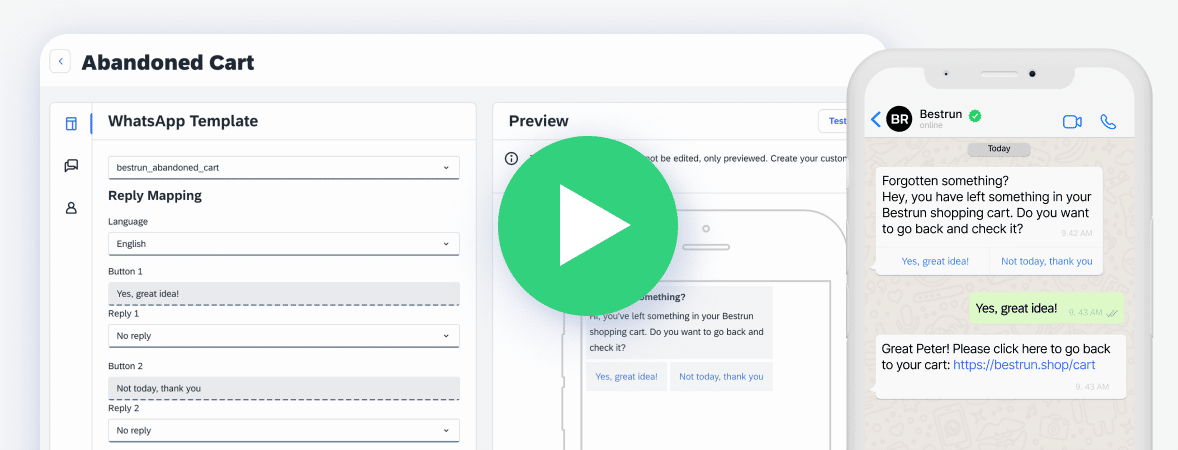
Task: Tap 'Yes, great idea!' quick reply on phone
Action: pyautogui.click(x=935, y=261)
